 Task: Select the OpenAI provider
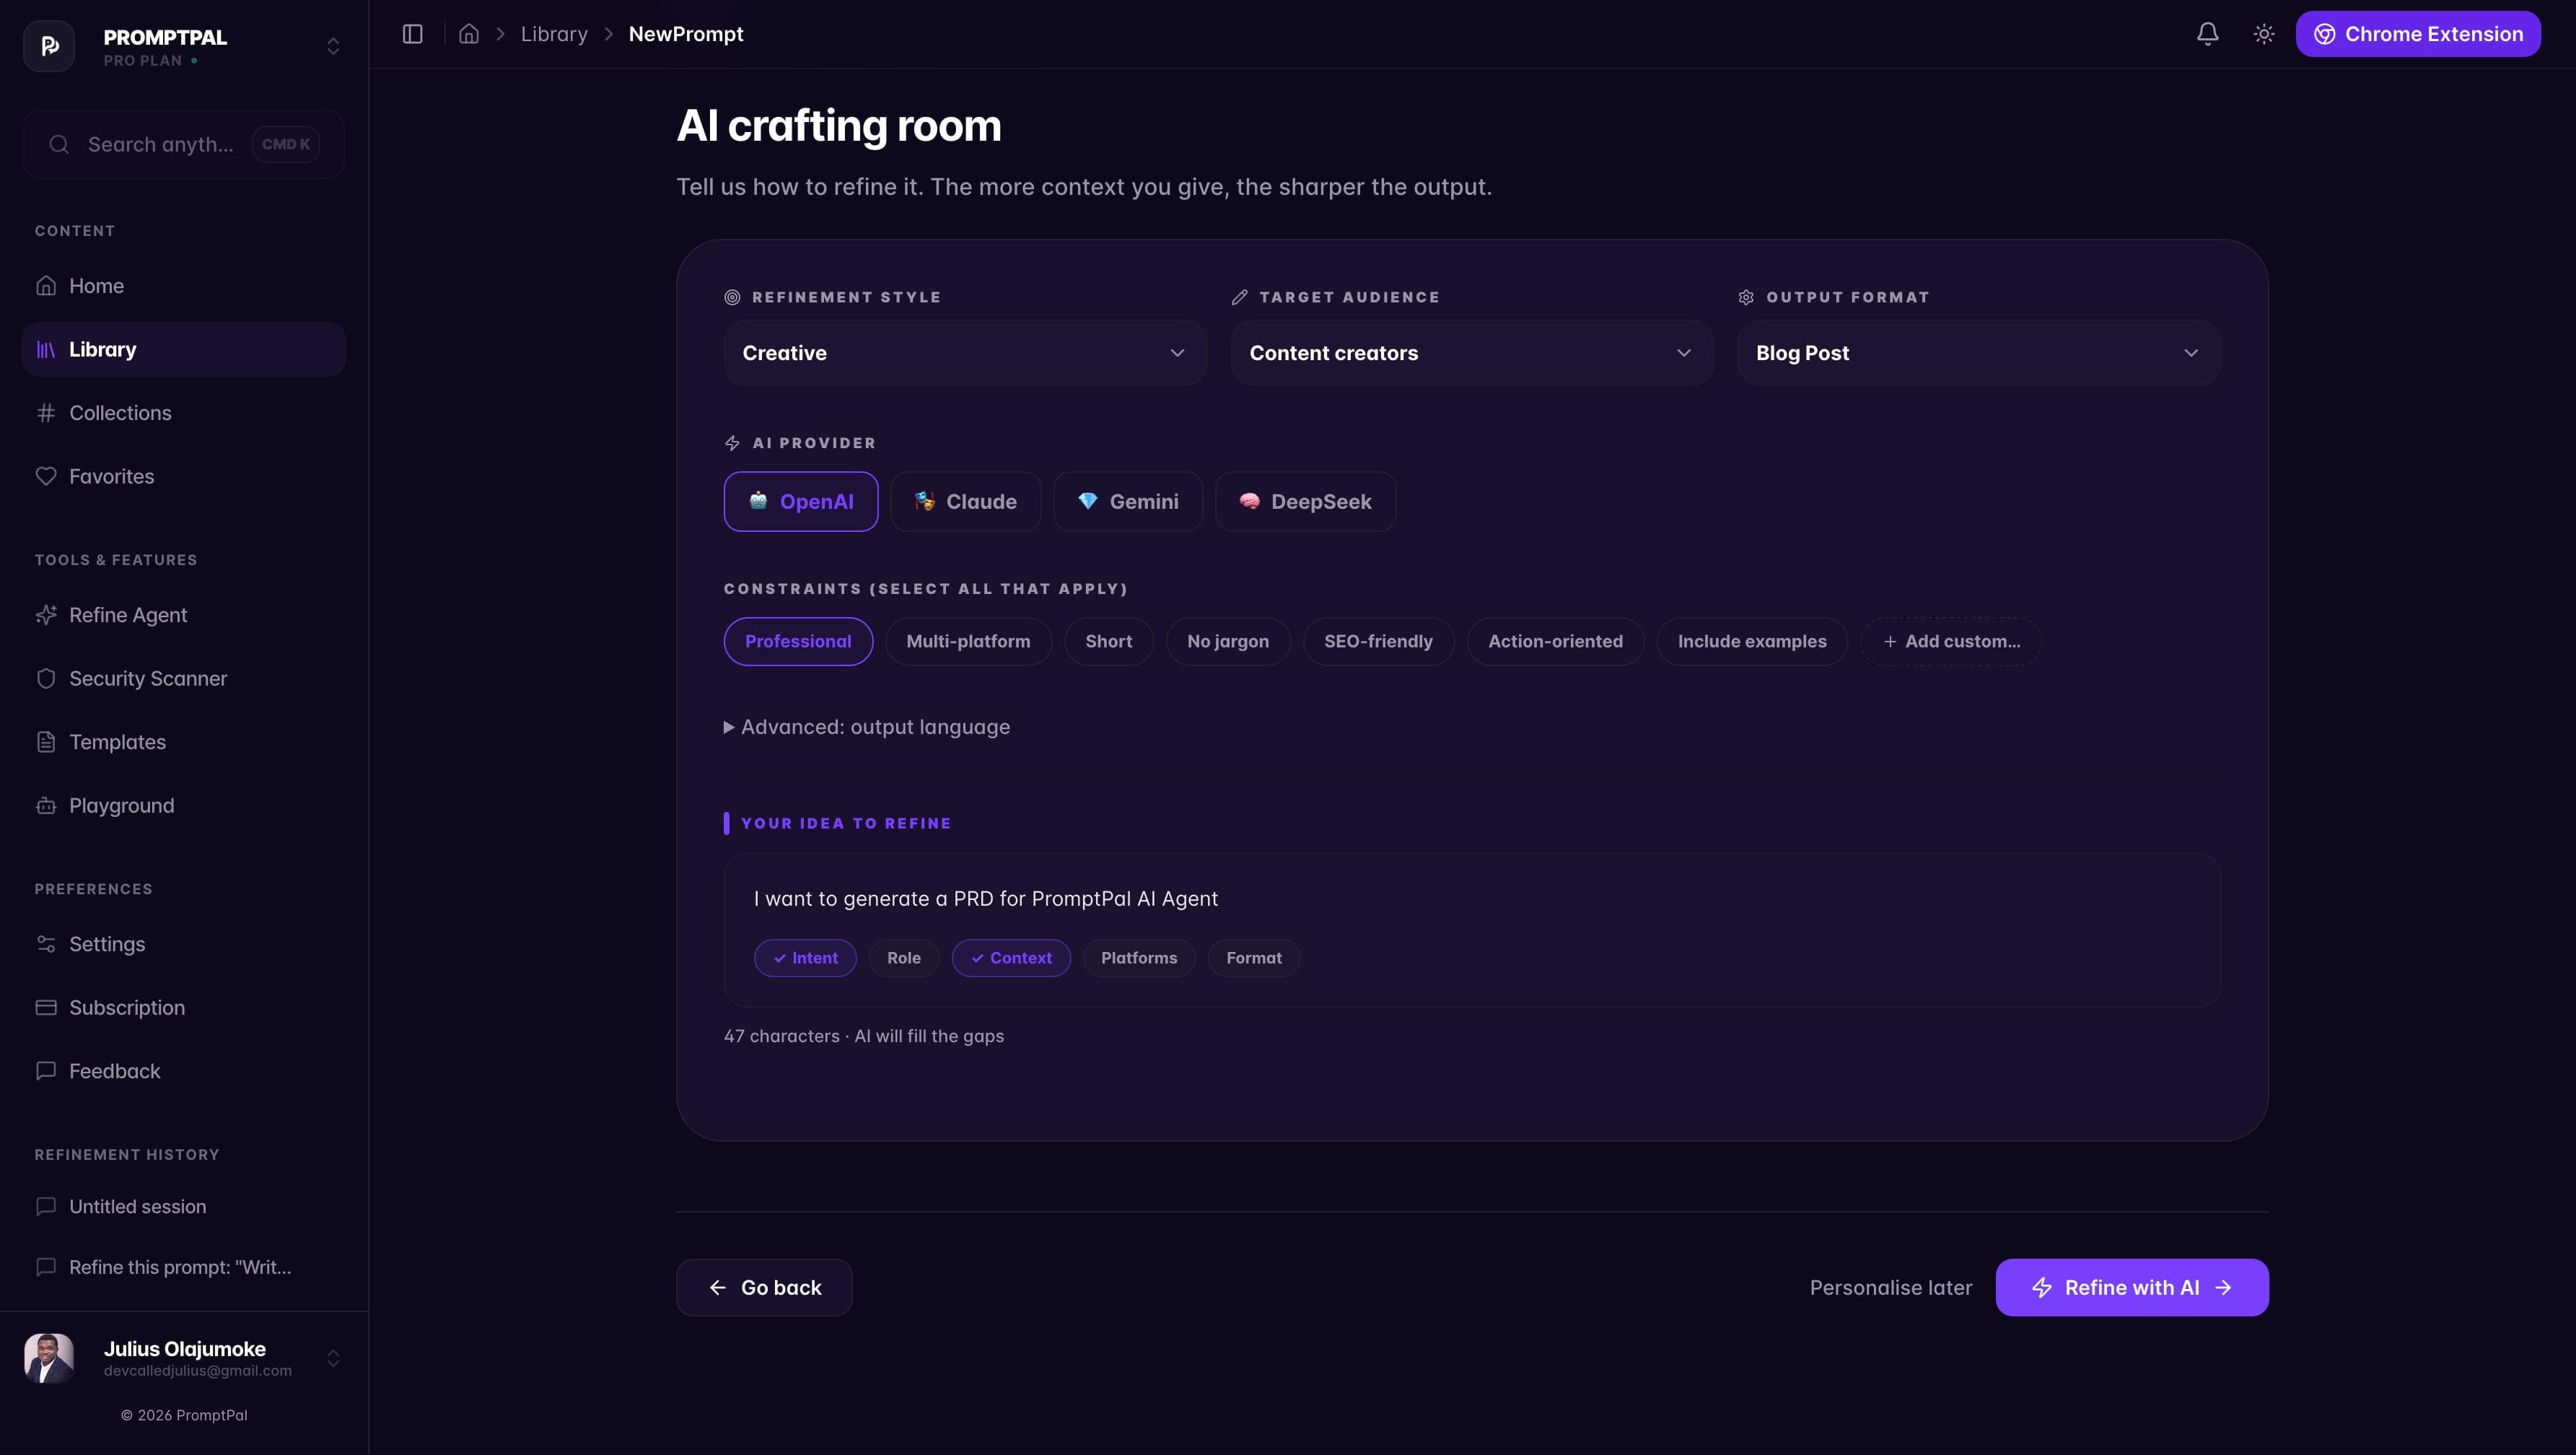coord(801,501)
